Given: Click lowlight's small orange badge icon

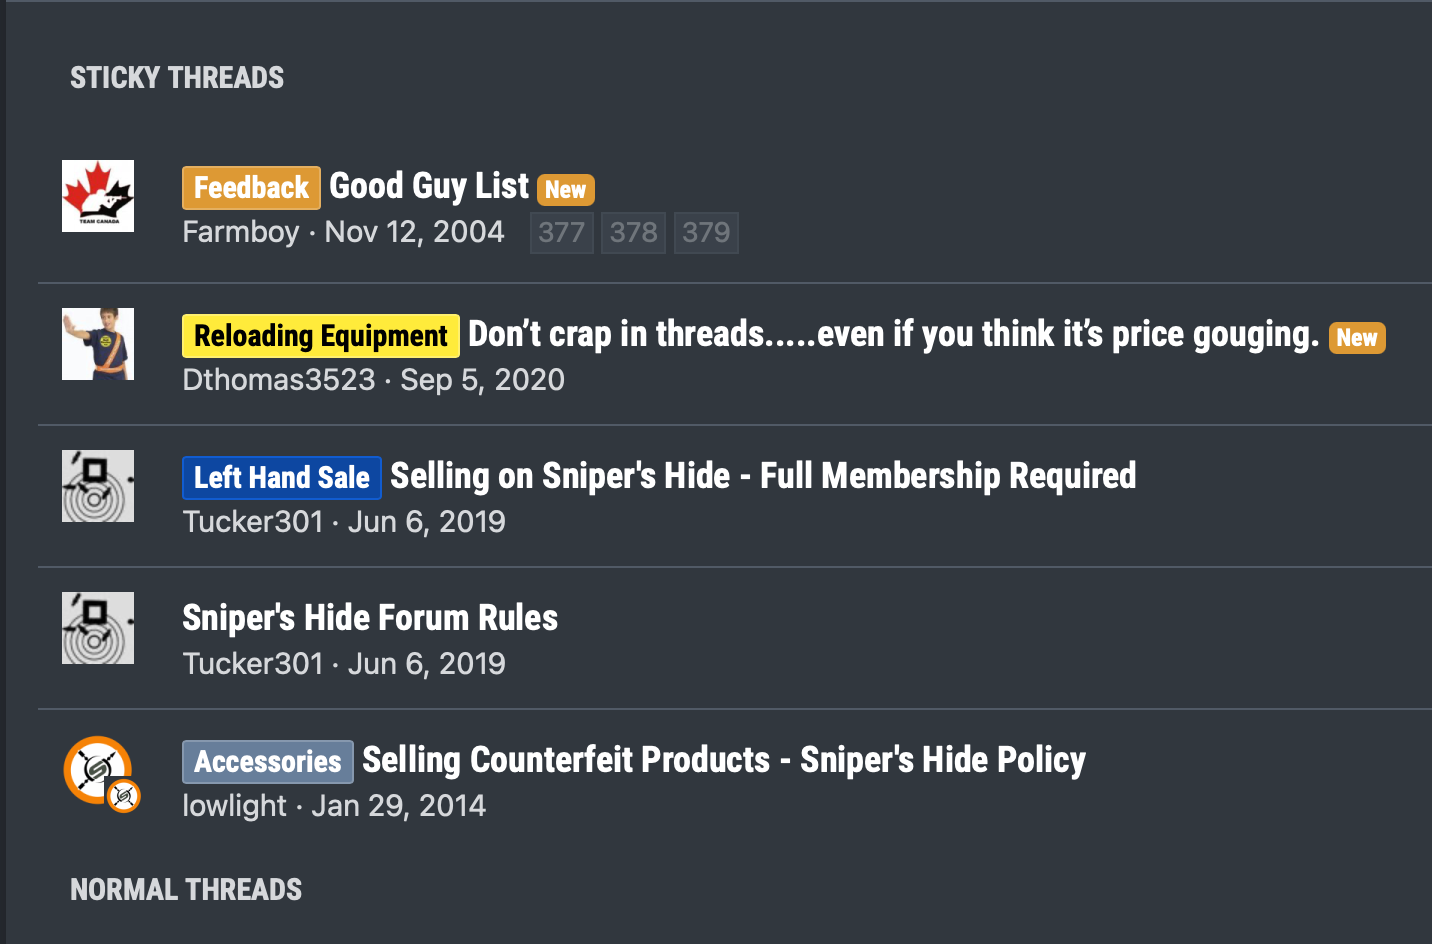Looking at the screenshot, I should pos(124,796).
